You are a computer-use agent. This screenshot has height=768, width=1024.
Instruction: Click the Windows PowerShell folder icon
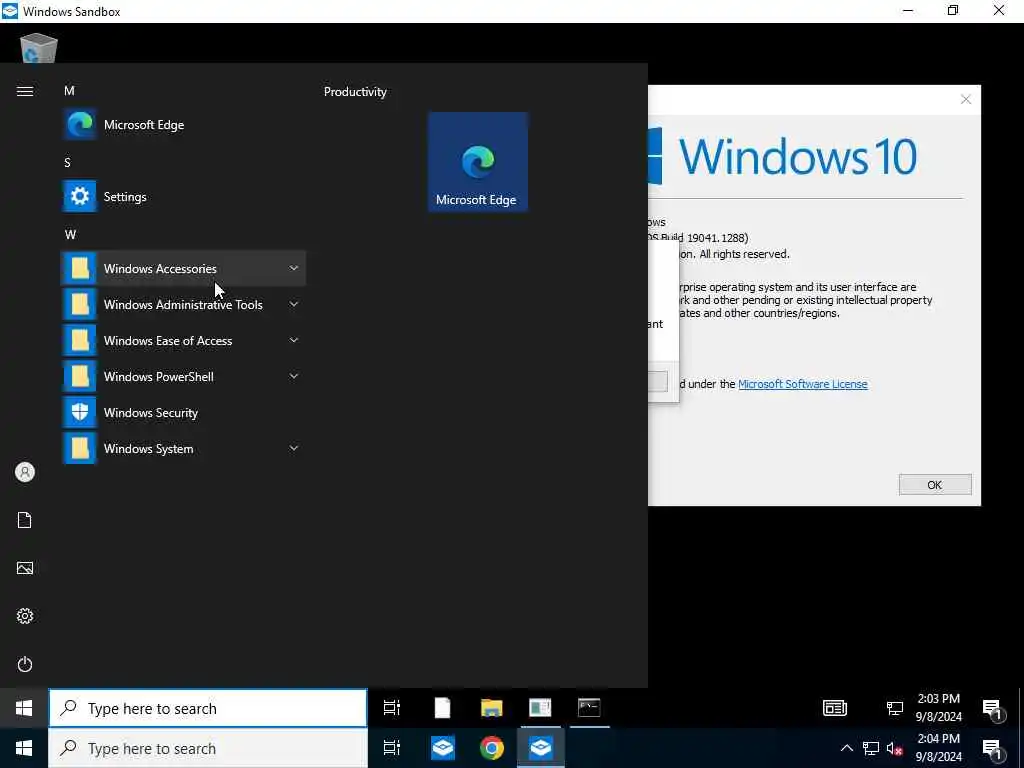80,376
